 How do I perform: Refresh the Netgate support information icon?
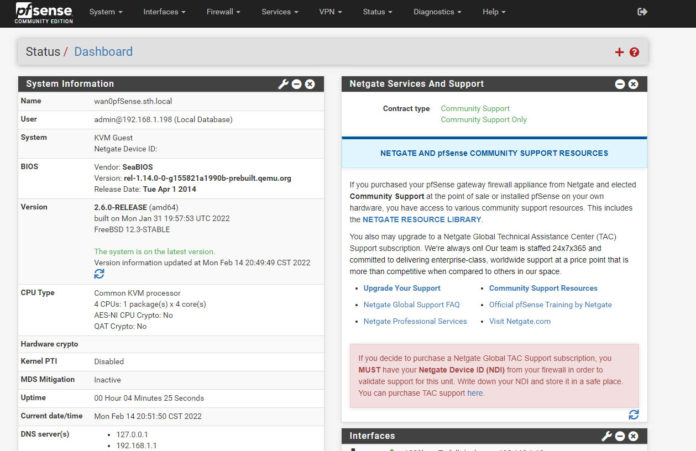(x=633, y=415)
